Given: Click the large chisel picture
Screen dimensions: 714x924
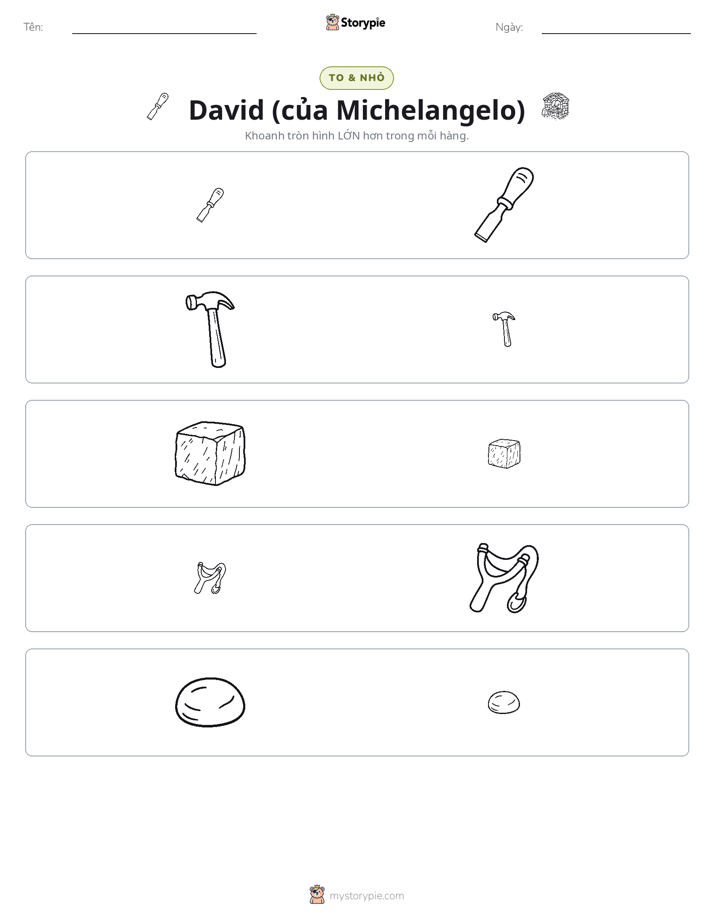Looking at the screenshot, I should click(x=504, y=204).
